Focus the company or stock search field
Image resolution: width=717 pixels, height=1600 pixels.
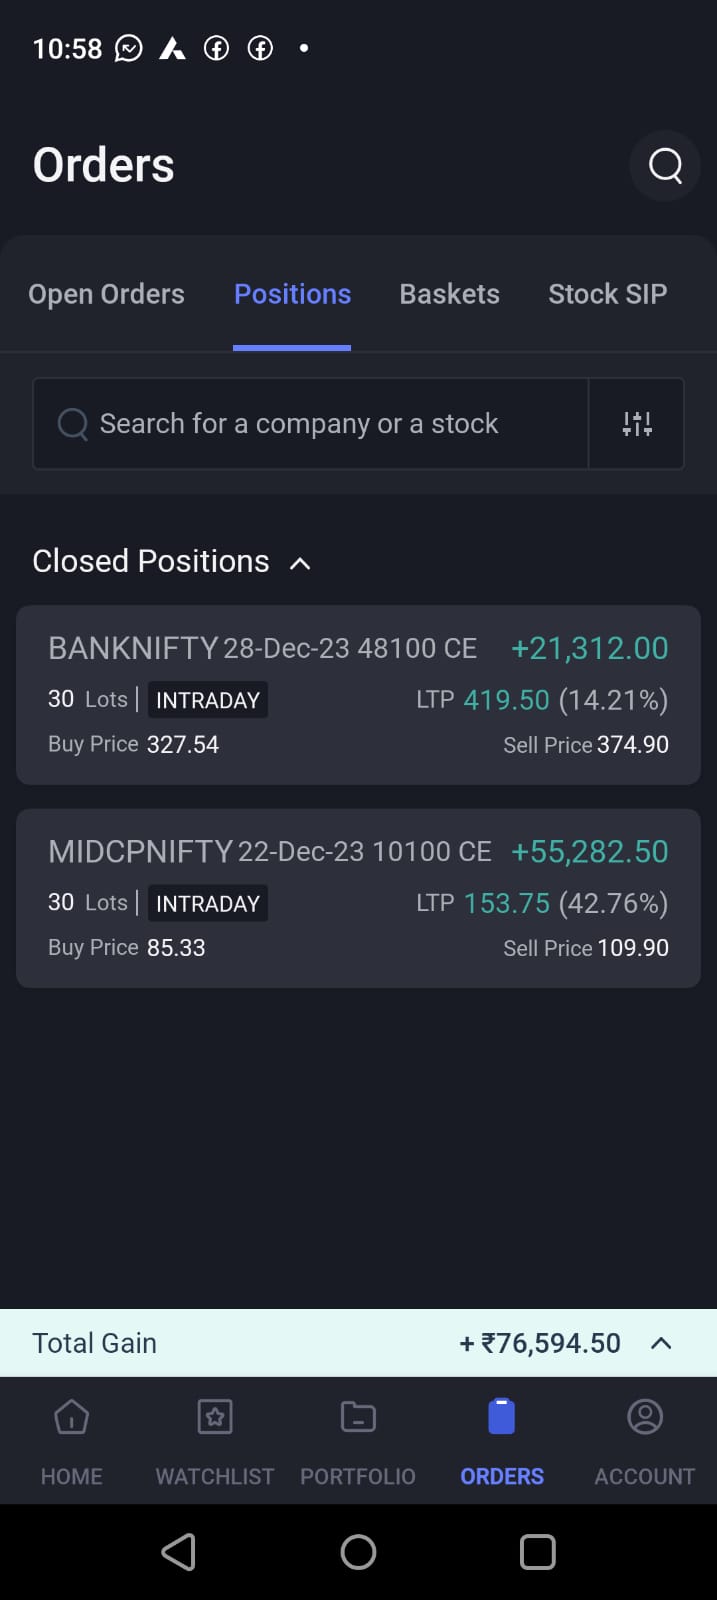point(310,424)
